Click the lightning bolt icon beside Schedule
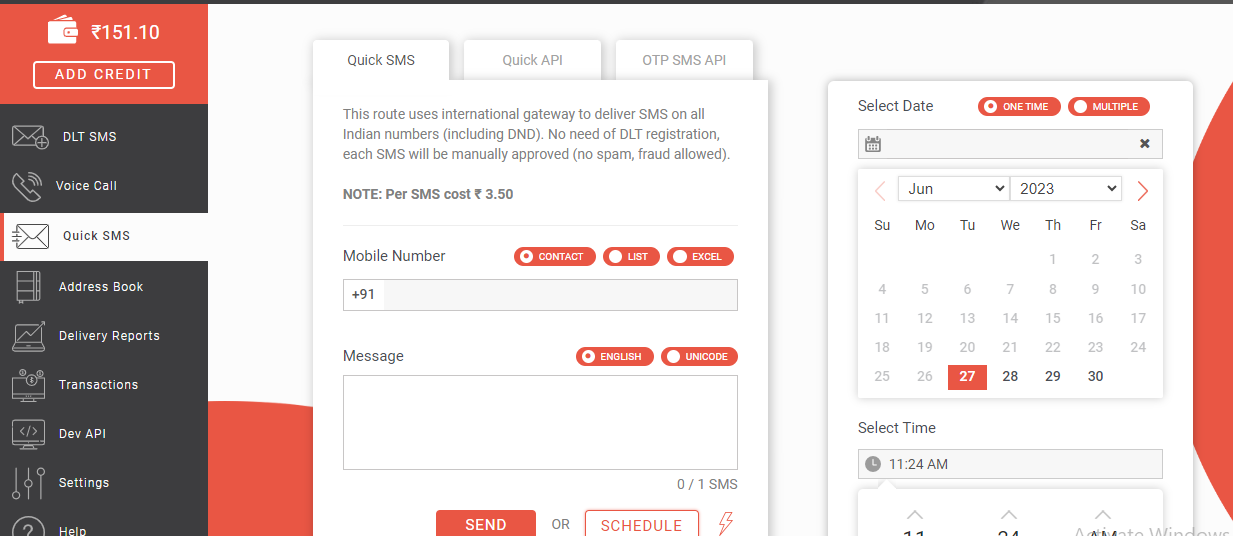This screenshot has height=536, width=1233. click(726, 523)
